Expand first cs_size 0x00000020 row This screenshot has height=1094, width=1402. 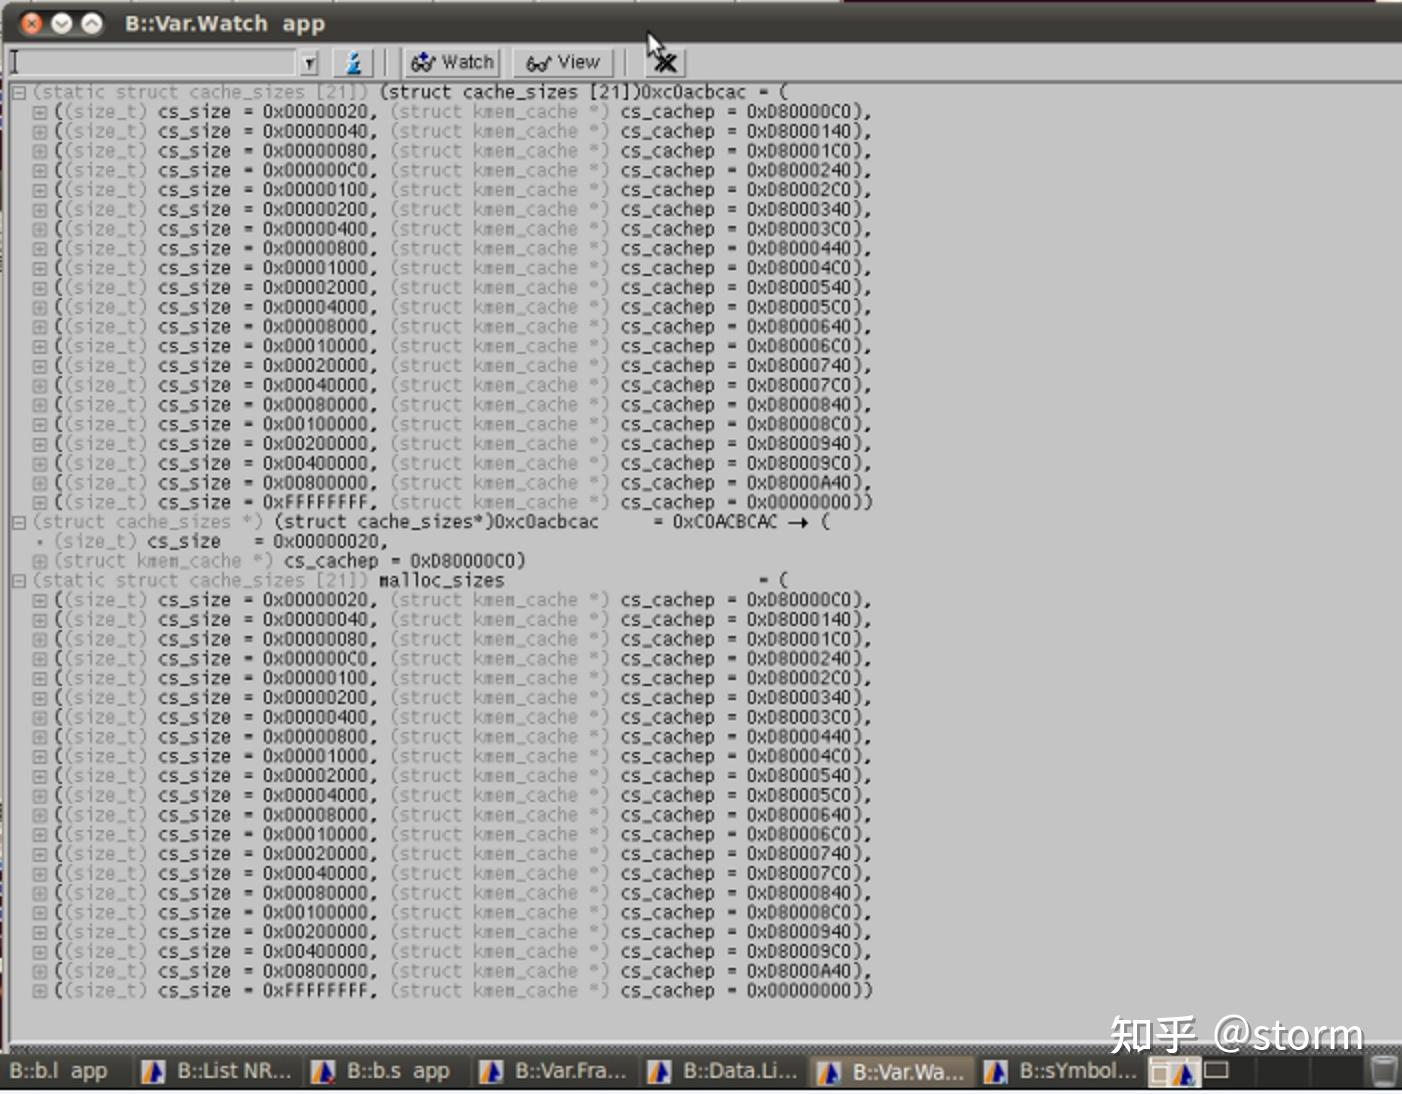[x=39, y=112]
